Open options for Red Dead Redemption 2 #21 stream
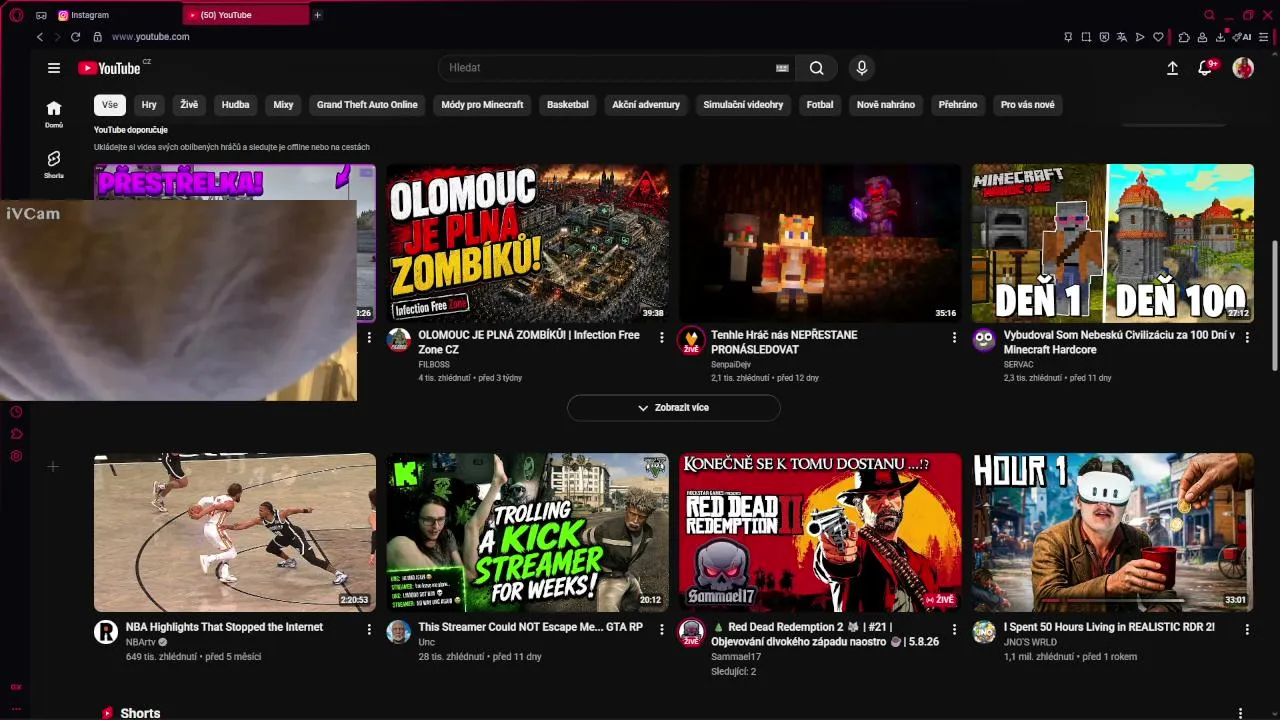The image size is (1280, 720). 954,630
